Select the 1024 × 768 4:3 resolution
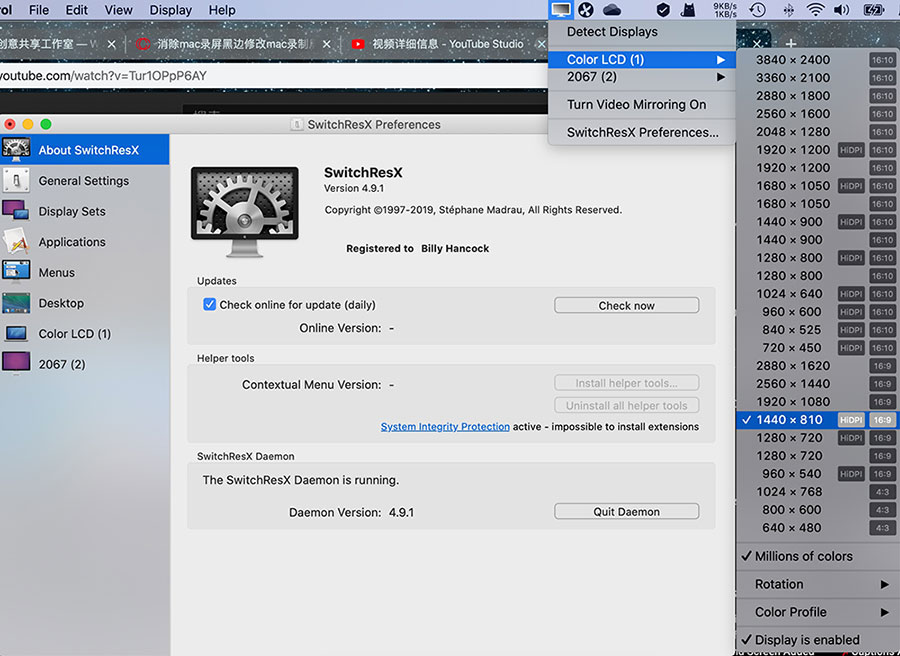This screenshot has height=656, width=900. click(817, 492)
